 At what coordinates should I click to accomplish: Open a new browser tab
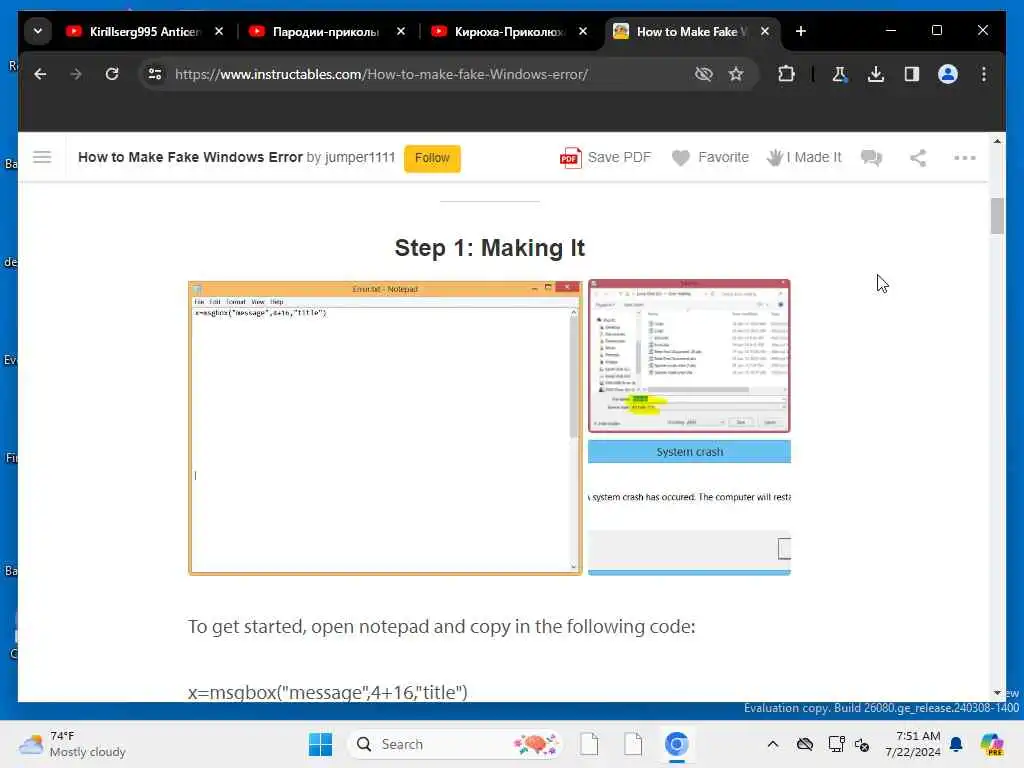801,31
